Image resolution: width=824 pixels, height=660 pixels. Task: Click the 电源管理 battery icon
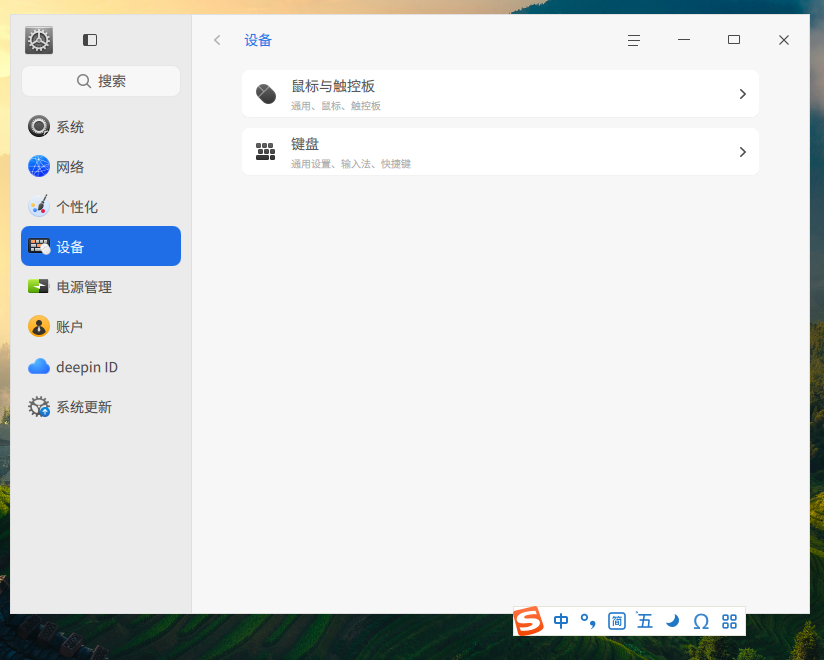(x=38, y=286)
